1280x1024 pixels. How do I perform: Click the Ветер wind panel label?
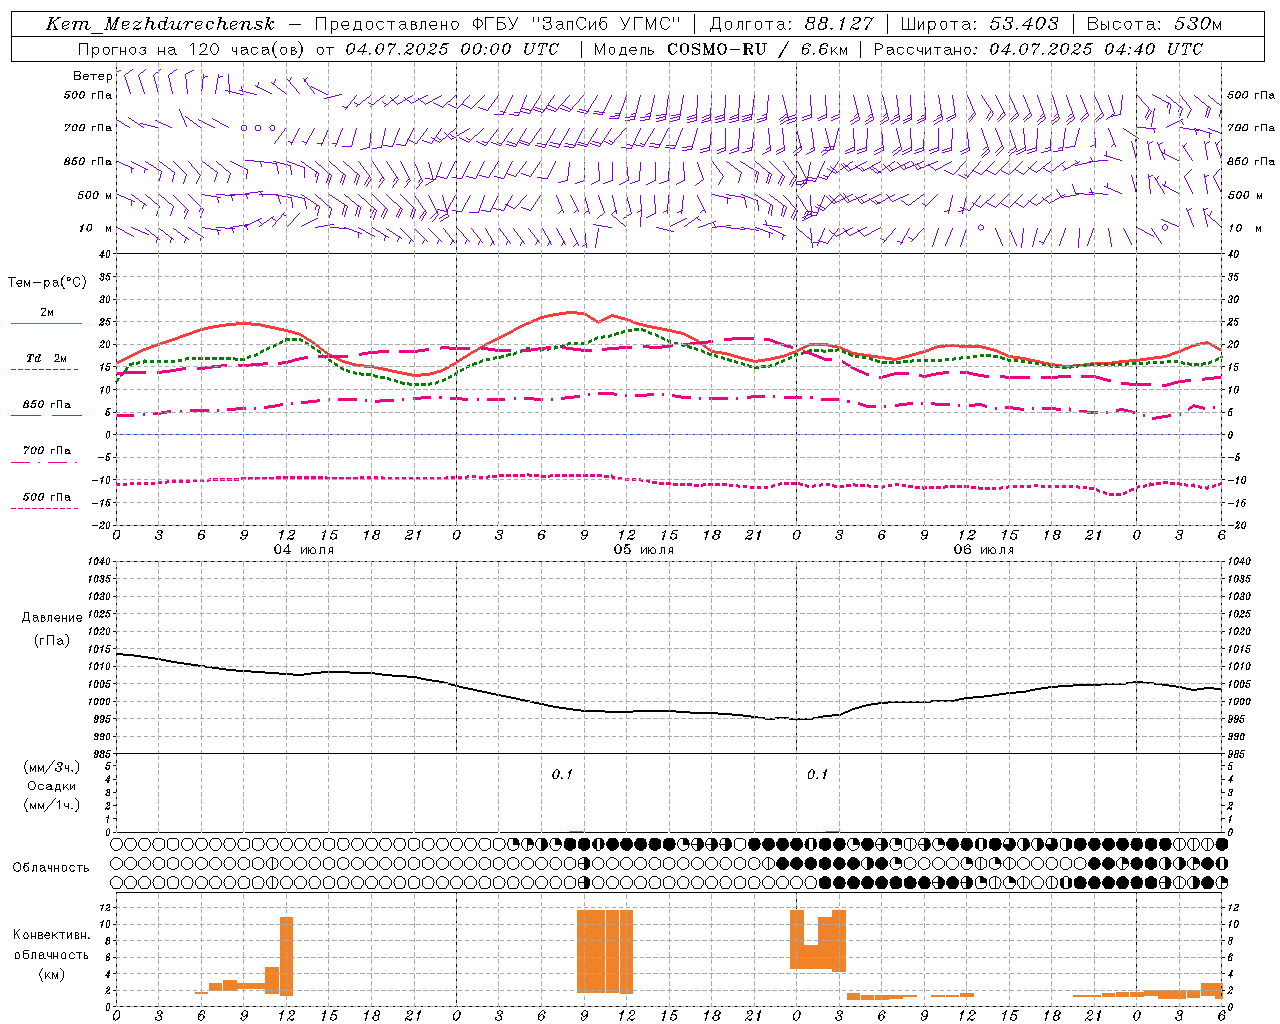click(x=92, y=76)
